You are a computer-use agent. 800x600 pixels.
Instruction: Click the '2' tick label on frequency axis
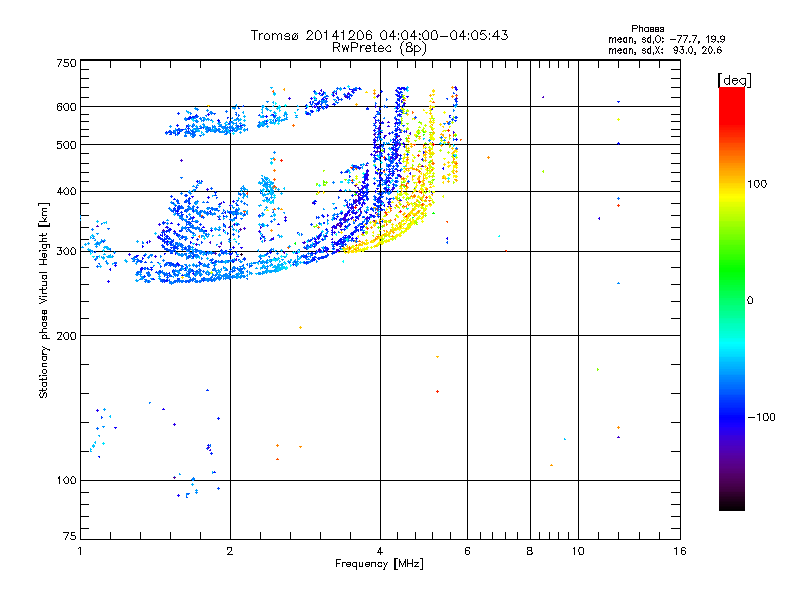230,551
